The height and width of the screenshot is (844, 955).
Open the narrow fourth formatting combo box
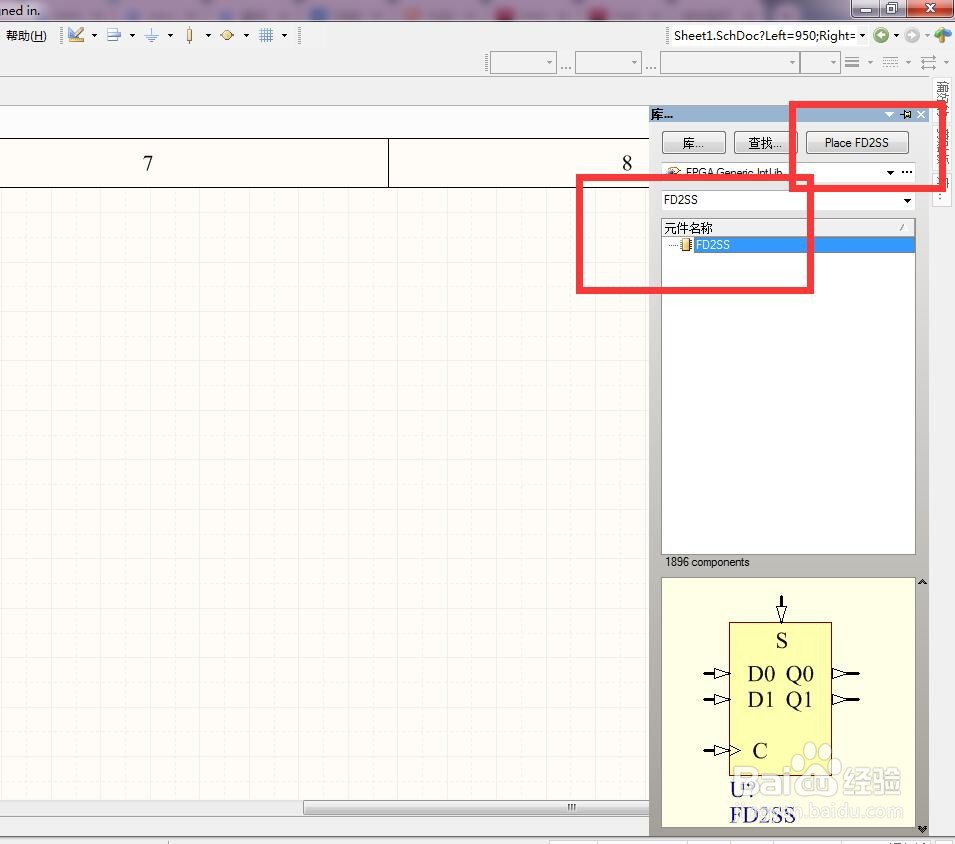click(x=820, y=62)
